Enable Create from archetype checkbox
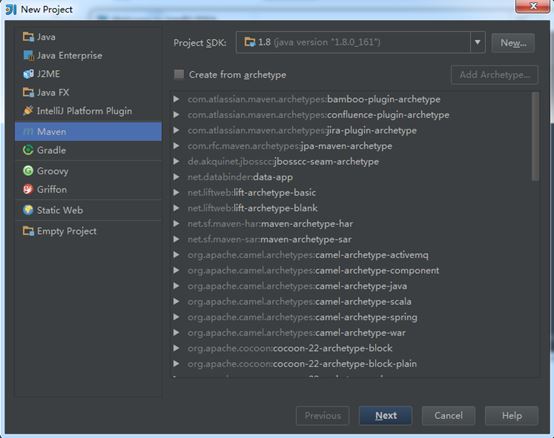 pos(179,75)
